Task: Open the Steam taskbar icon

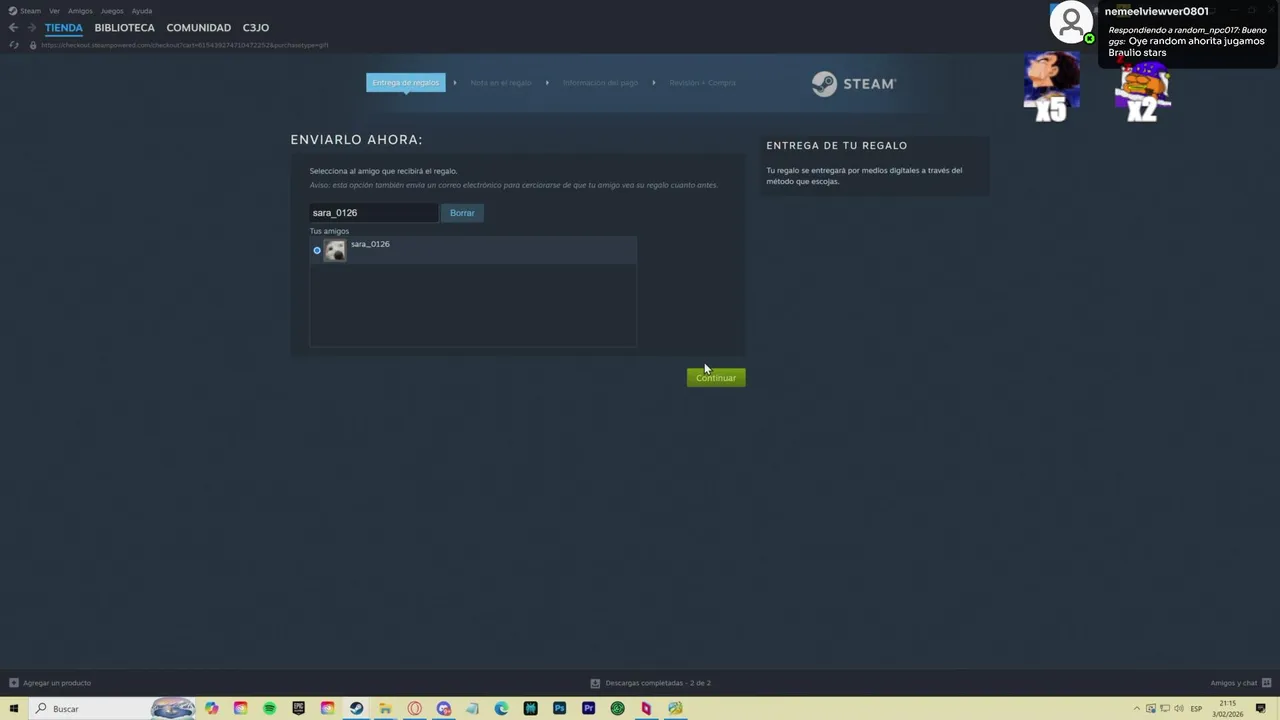Action: pyautogui.click(x=356, y=708)
